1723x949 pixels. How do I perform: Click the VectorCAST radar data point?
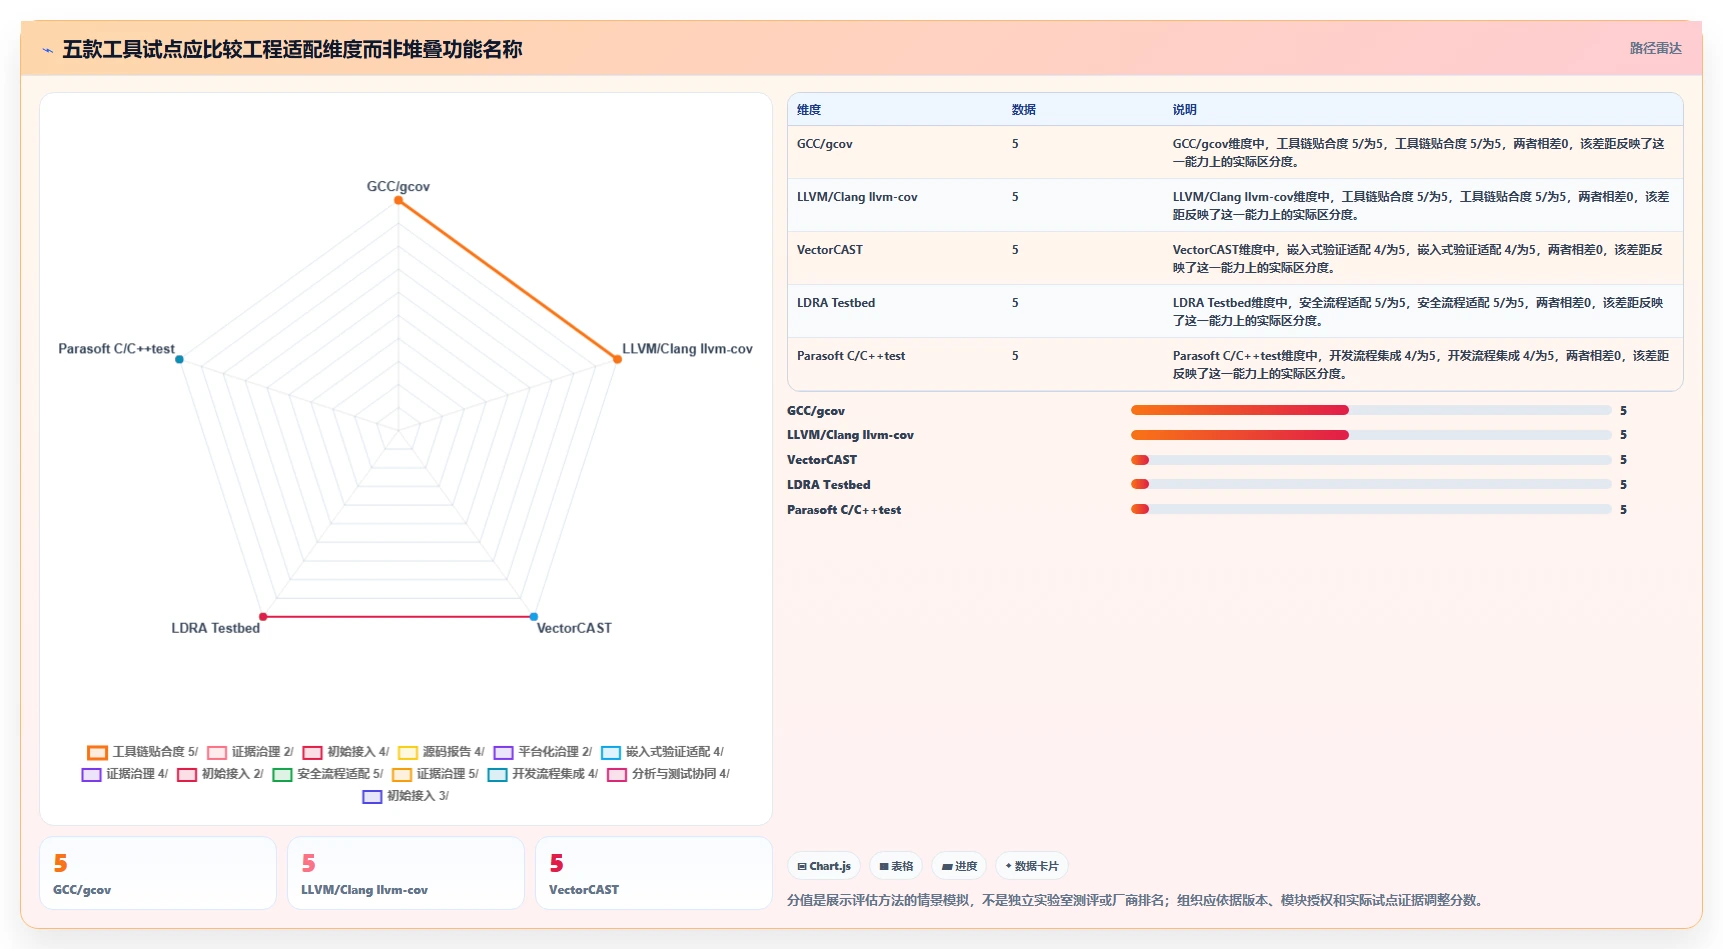(x=534, y=616)
